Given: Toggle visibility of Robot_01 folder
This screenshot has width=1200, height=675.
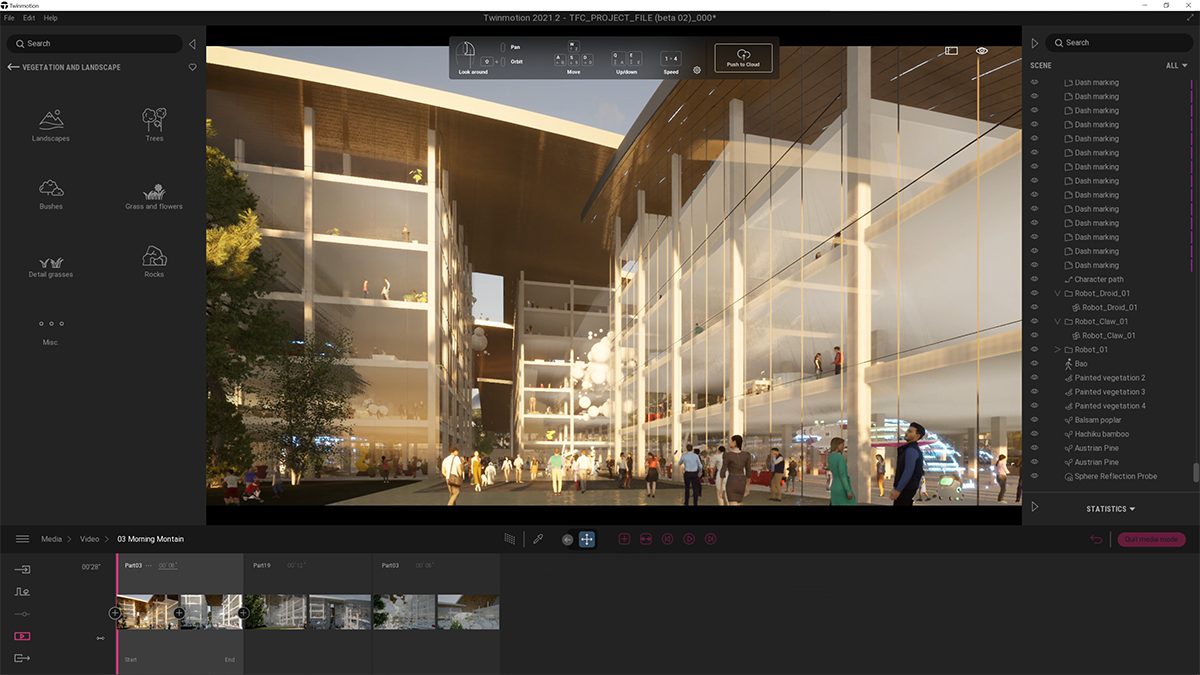Looking at the screenshot, I should 1035,349.
